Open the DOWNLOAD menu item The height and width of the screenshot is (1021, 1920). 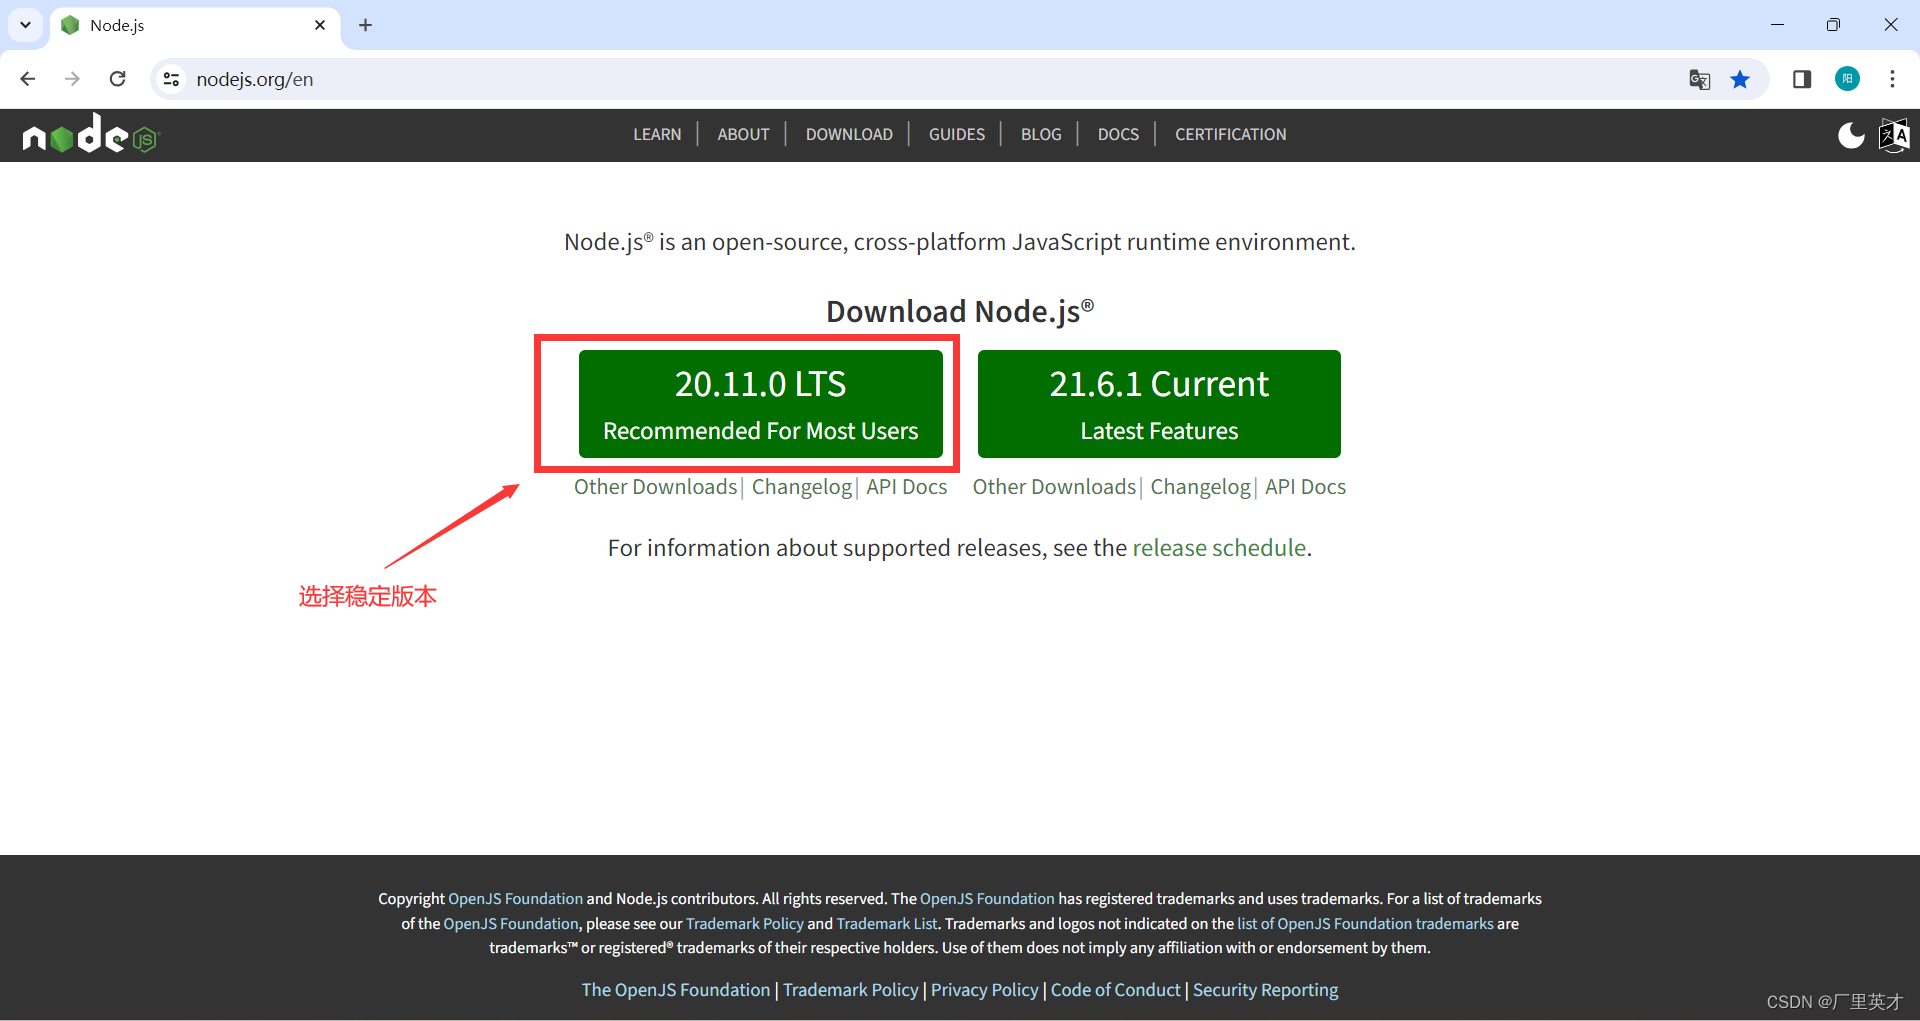(x=849, y=134)
